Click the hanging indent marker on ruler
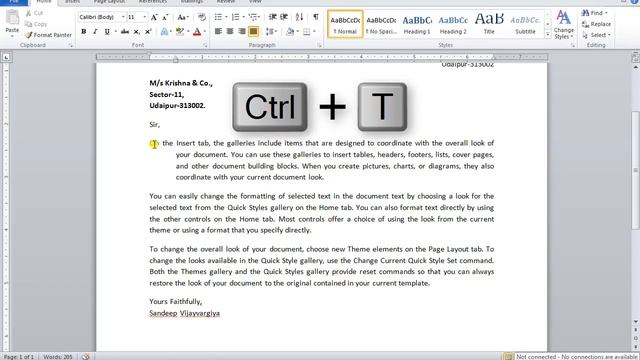This screenshot has height=360, width=640. pos(176,60)
